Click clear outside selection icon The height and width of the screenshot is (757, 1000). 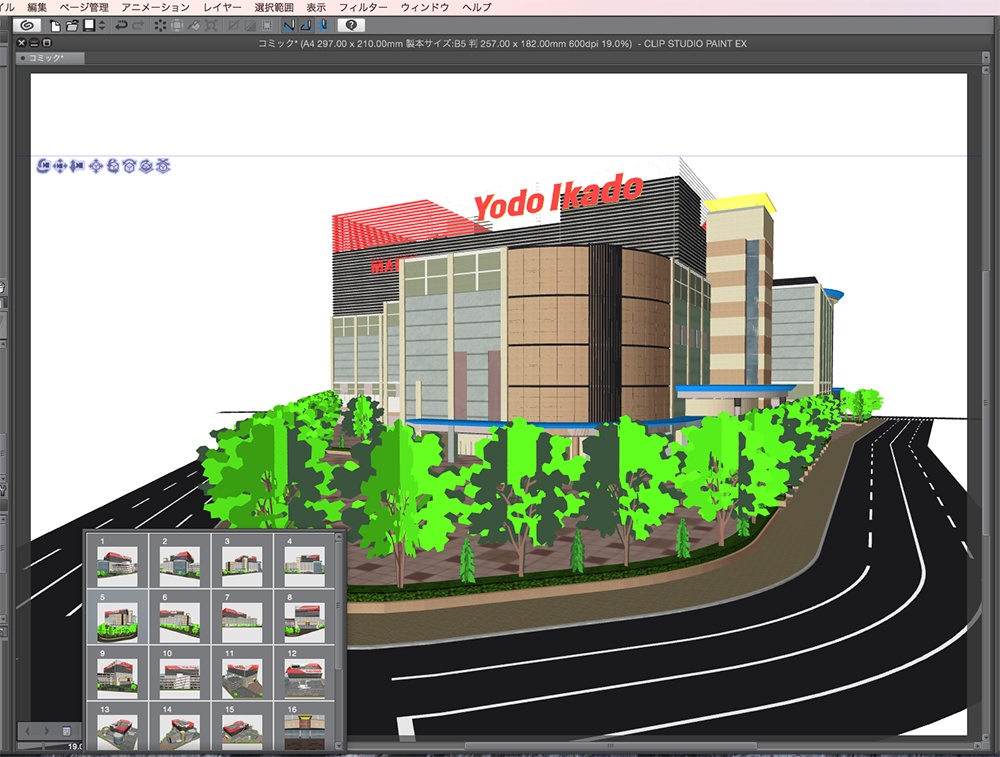(177, 26)
